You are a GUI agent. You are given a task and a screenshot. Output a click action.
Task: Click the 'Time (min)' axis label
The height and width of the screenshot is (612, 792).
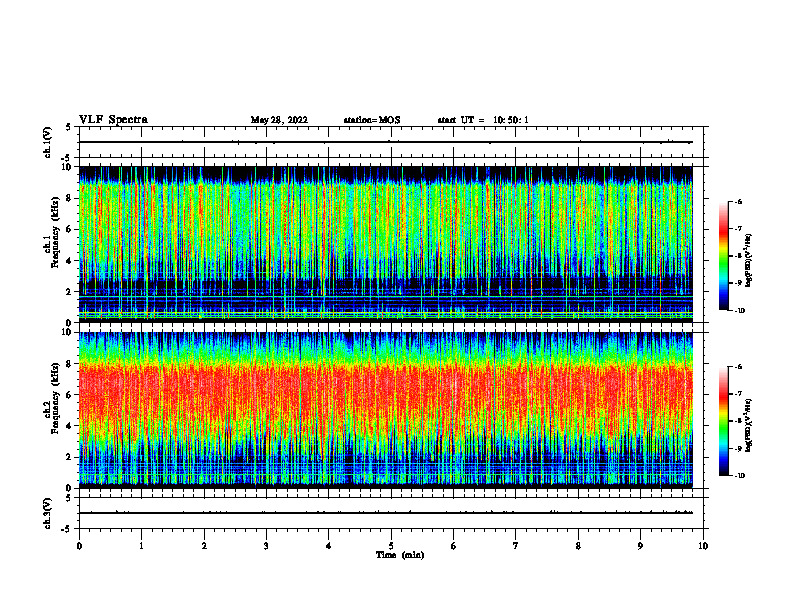400,555
